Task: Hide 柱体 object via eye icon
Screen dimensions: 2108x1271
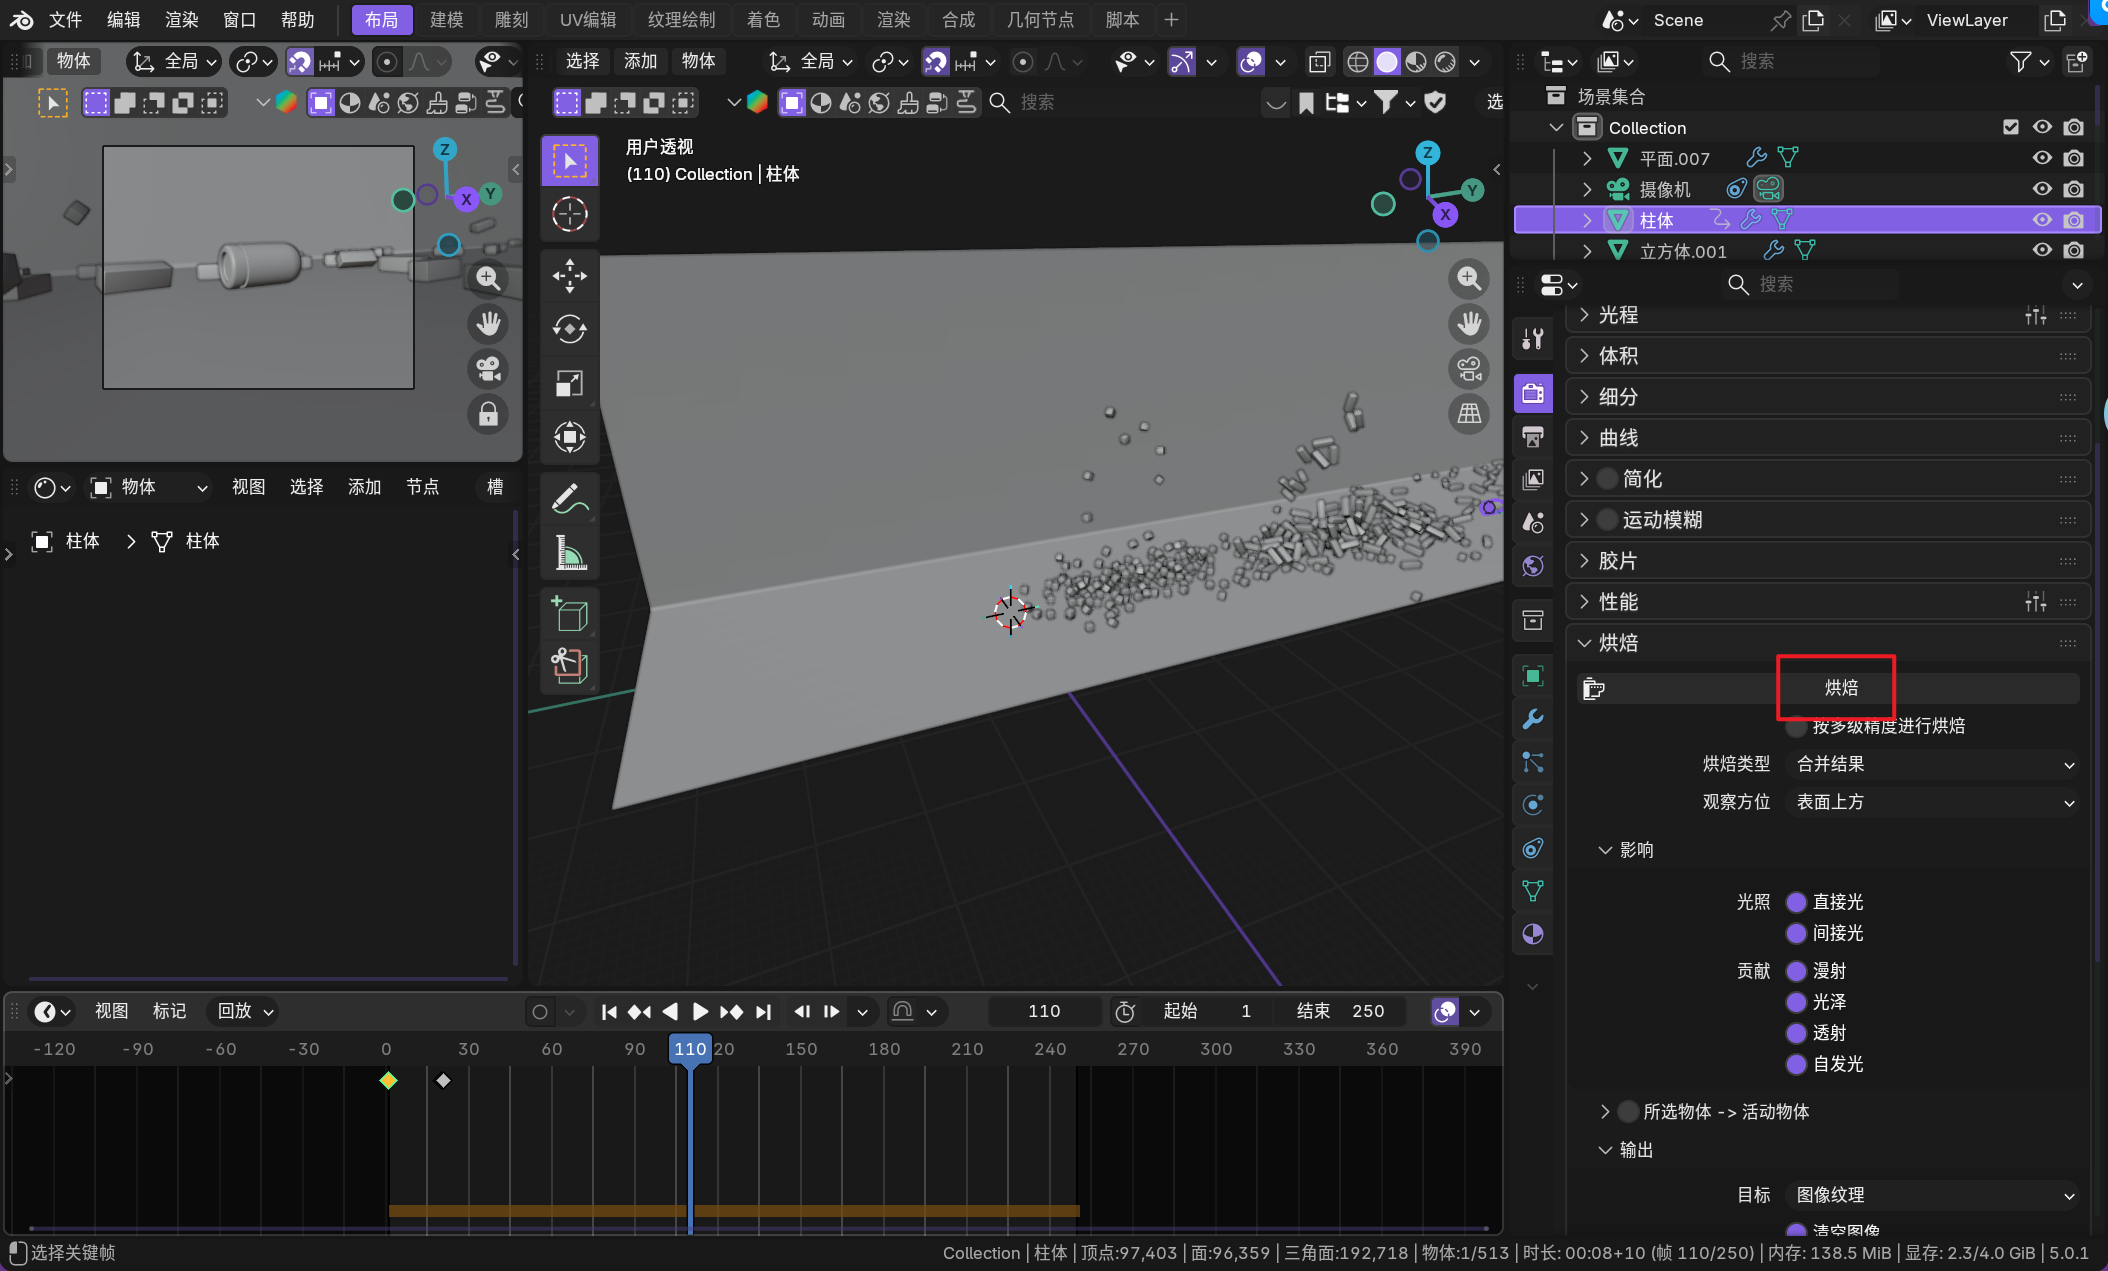Action: click(2042, 220)
